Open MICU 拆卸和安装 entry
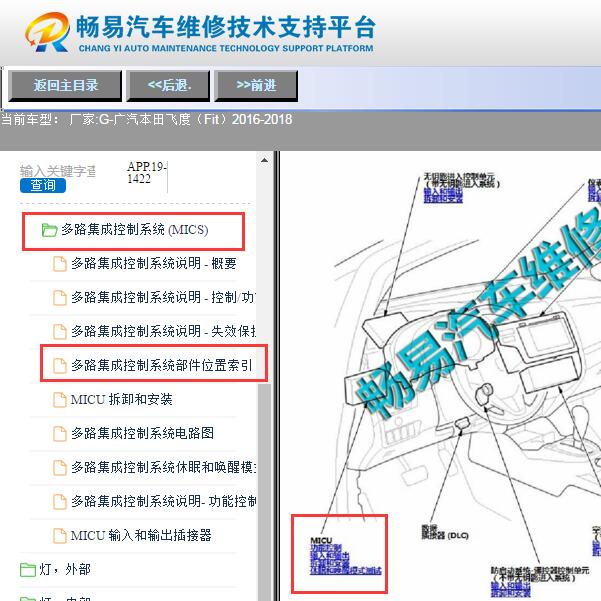Screen dimensions: 601x601 122,399
